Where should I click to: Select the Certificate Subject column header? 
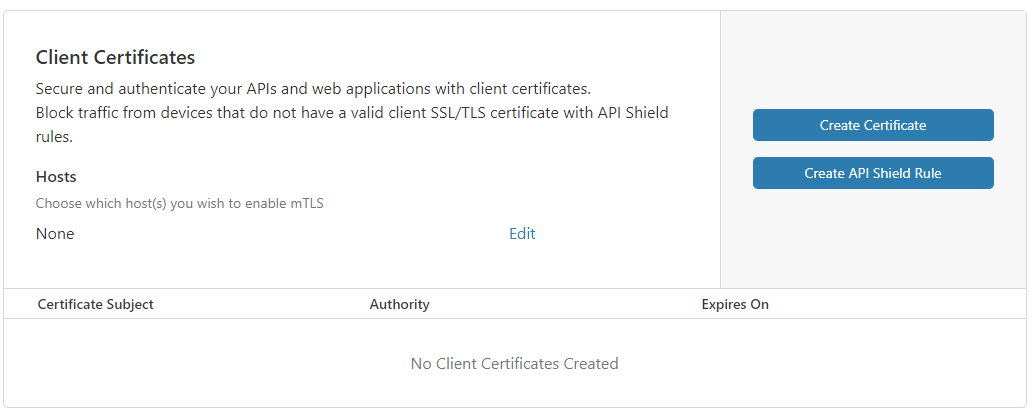(x=96, y=304)
